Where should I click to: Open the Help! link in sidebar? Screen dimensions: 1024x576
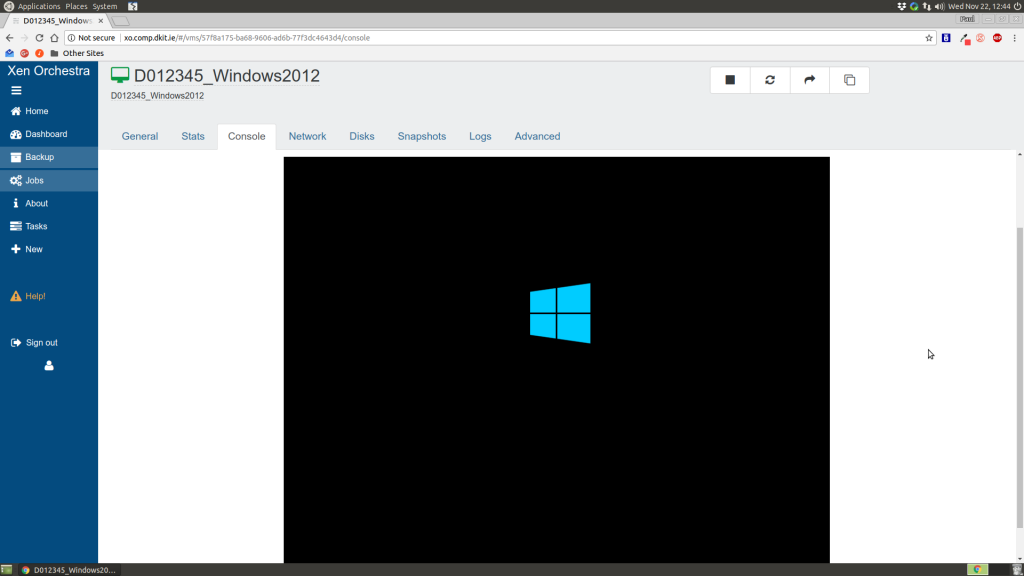tap(49, 296)
